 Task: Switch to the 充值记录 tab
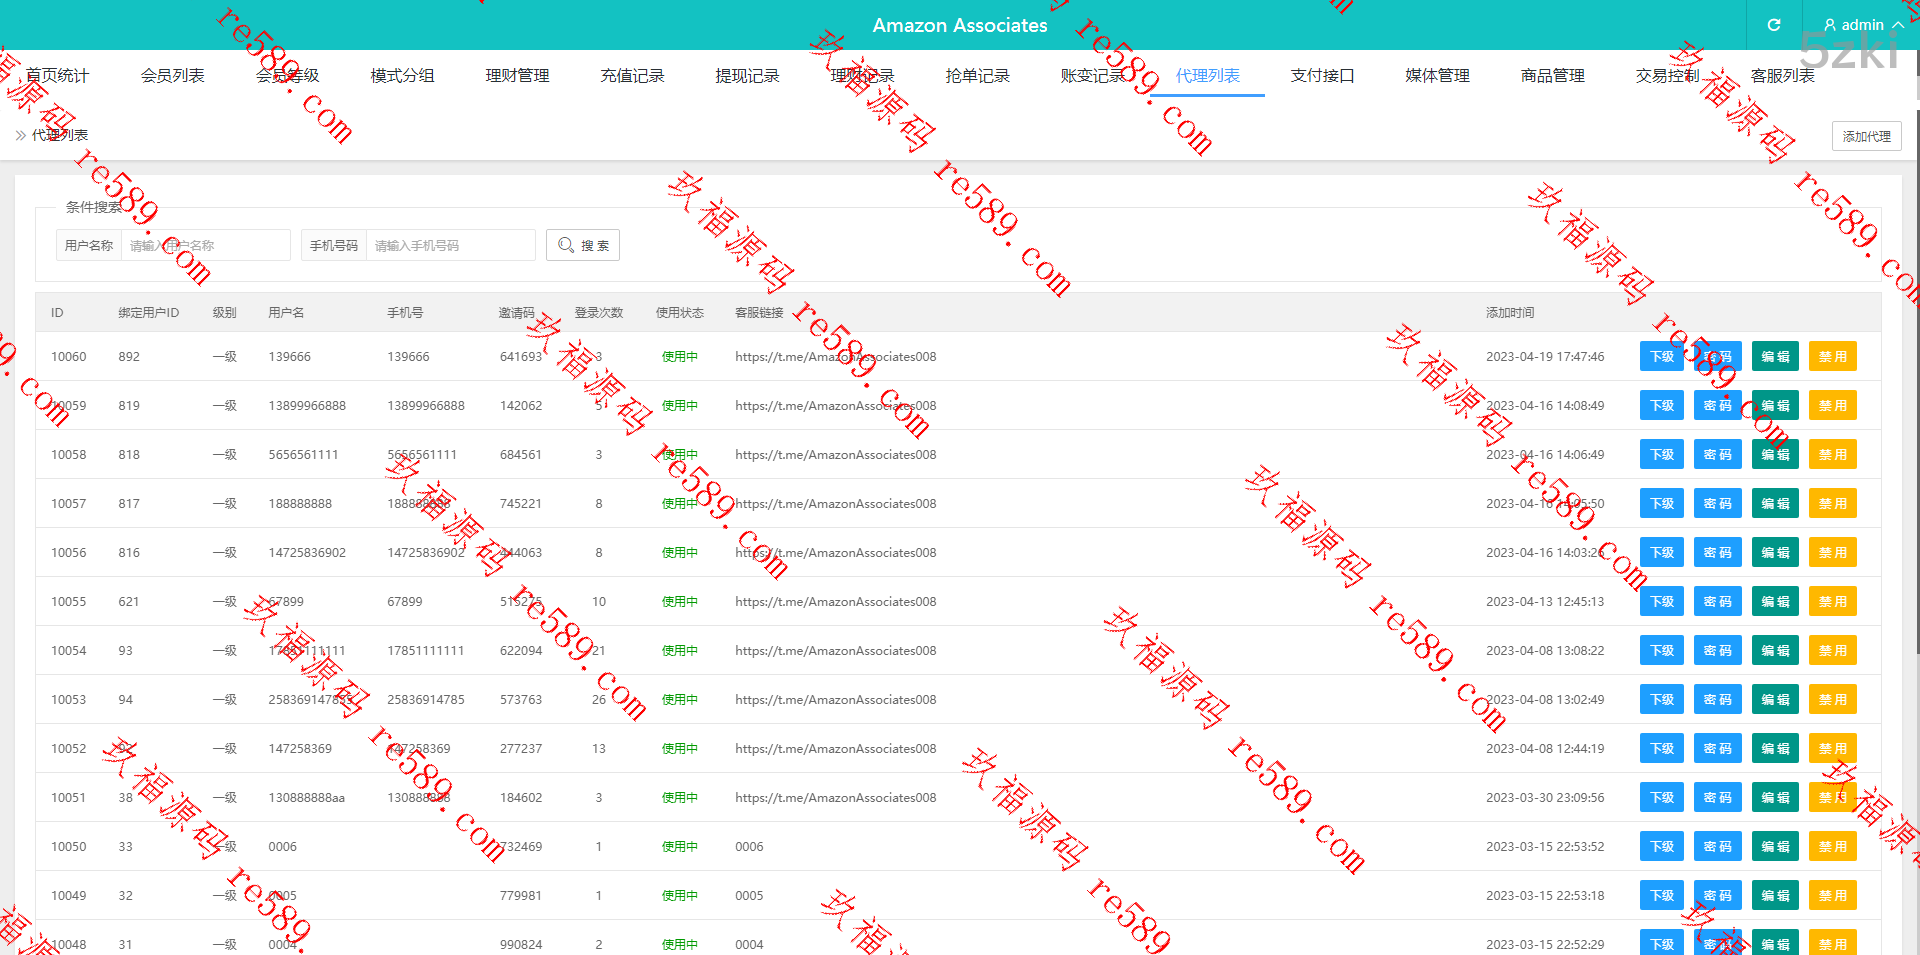coord(632,76)
